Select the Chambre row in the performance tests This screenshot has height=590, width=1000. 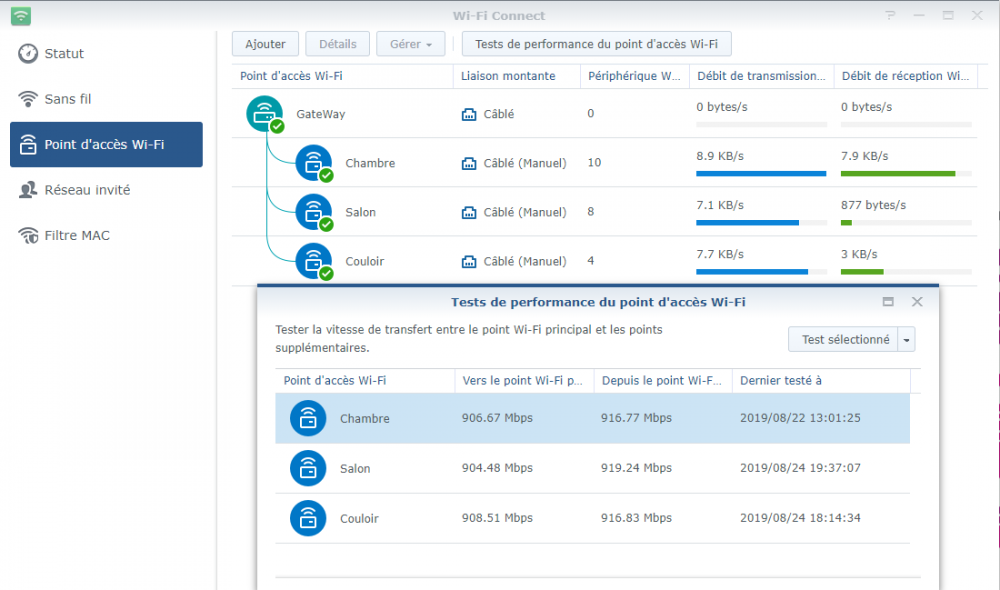click(592, 418)
